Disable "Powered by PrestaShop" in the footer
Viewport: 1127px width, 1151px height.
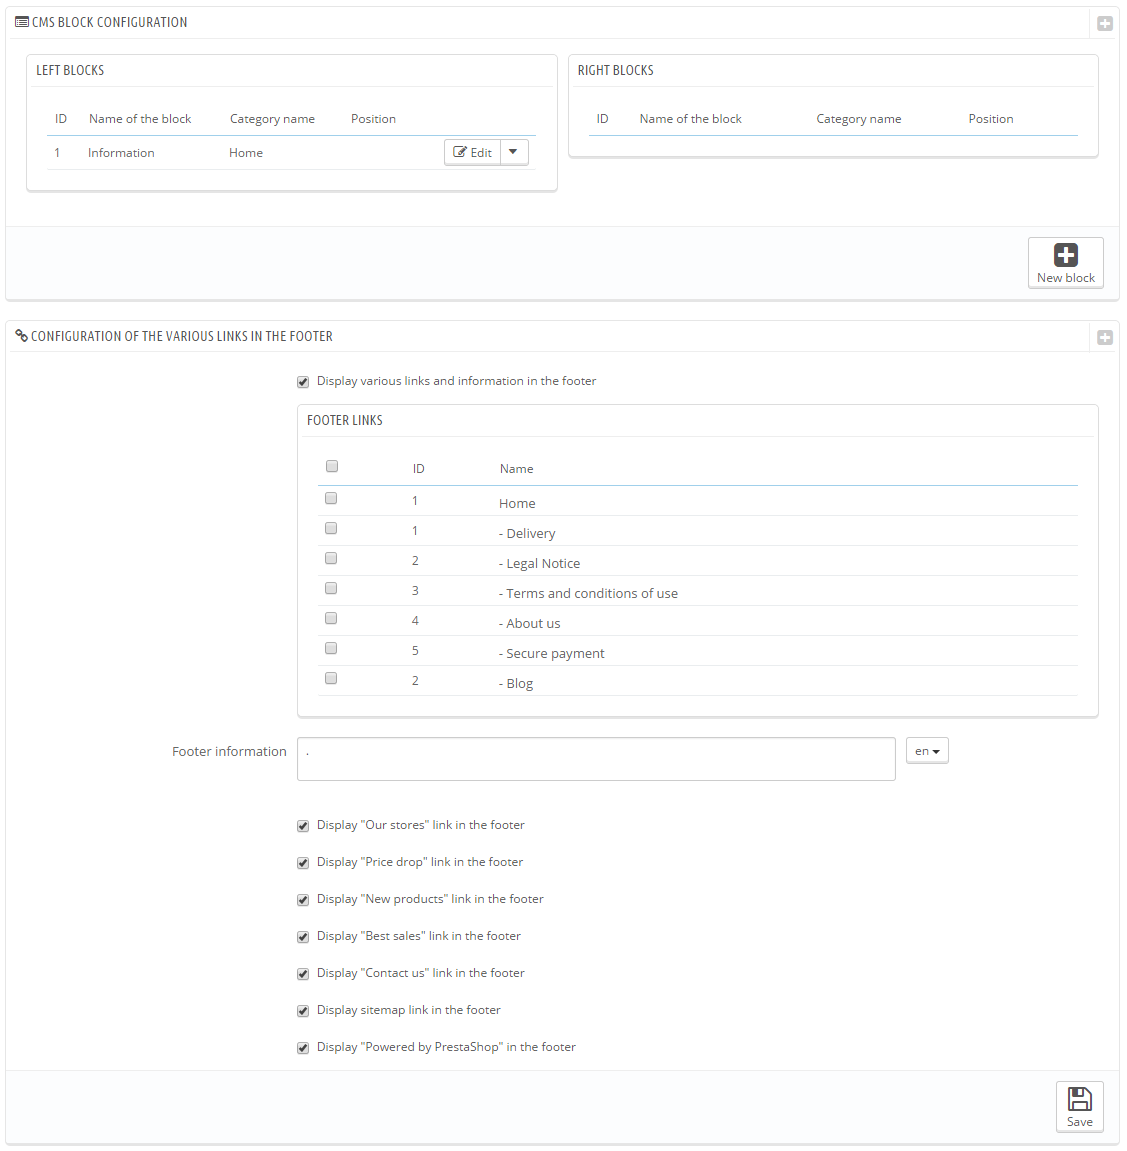303,1047
